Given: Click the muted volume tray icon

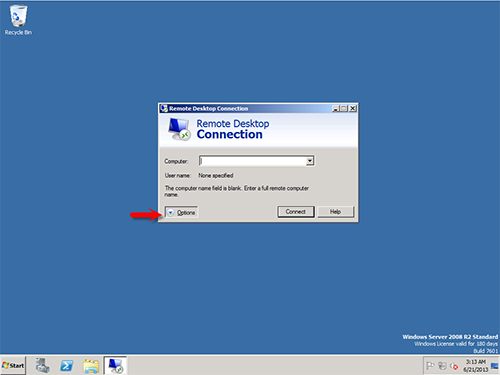Looking at the screenshot, I should 454,366.
